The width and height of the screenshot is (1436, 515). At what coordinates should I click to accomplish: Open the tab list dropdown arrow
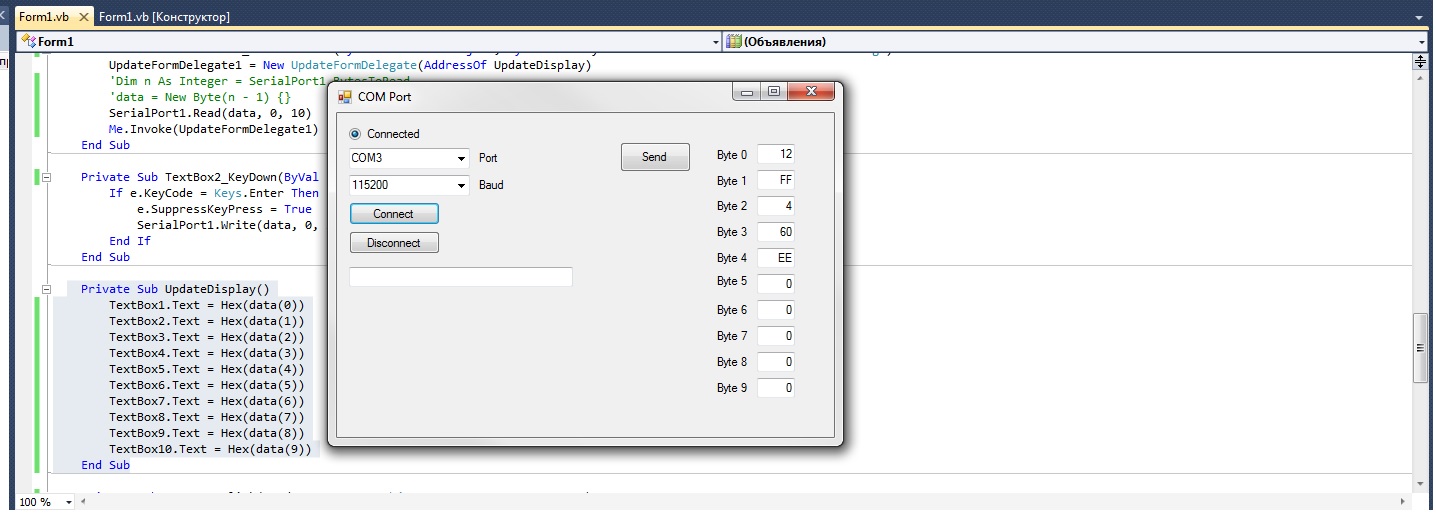tap(1421, 17)
